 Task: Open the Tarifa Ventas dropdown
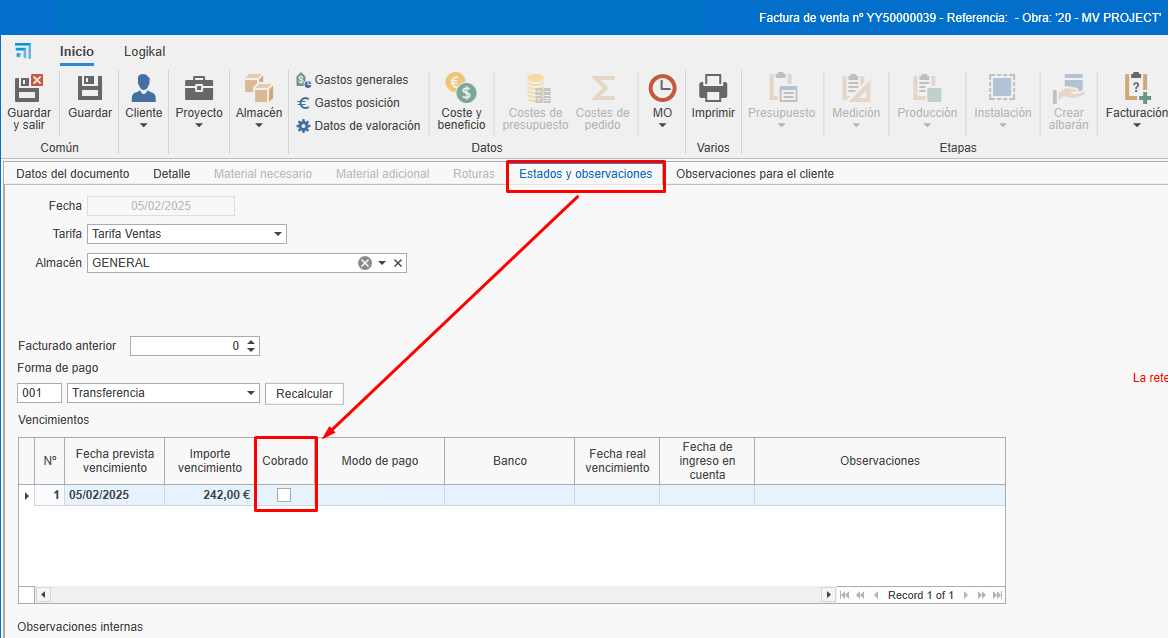[279, 233]
